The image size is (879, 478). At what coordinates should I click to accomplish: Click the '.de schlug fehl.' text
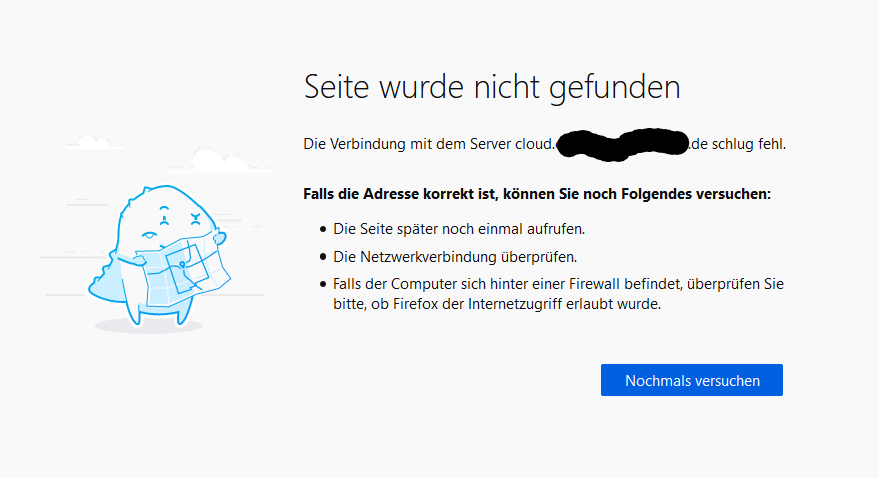738,144
